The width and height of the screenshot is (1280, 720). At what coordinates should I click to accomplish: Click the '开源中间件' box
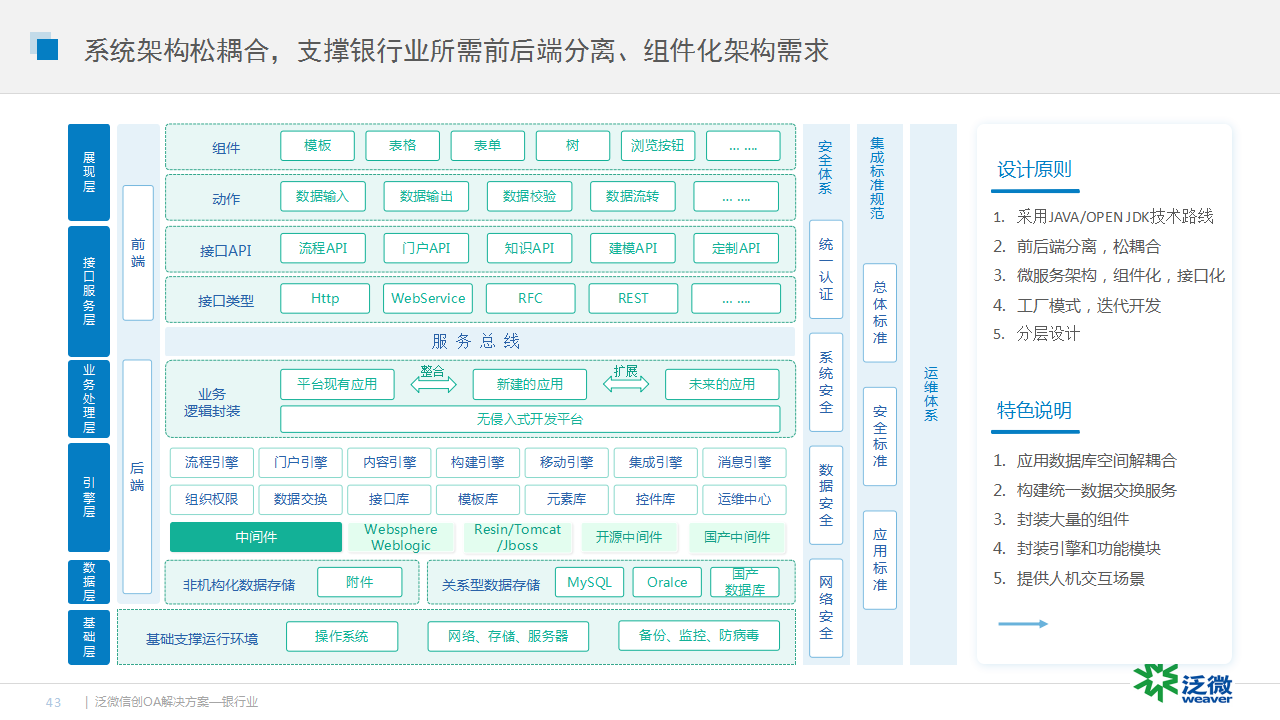point(629,537)
